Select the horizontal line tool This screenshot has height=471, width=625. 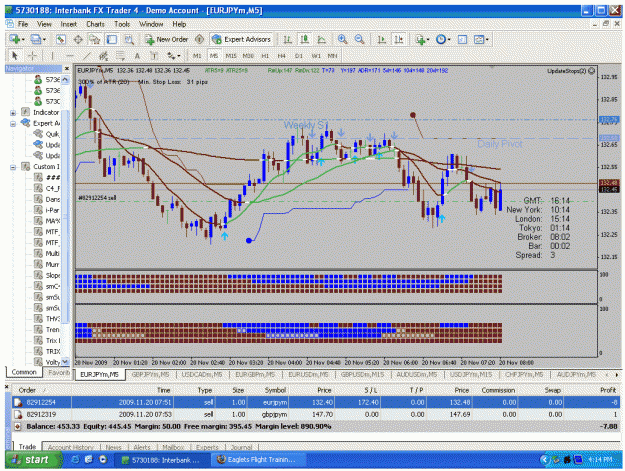pyautogui.click(x=69, y=55)
